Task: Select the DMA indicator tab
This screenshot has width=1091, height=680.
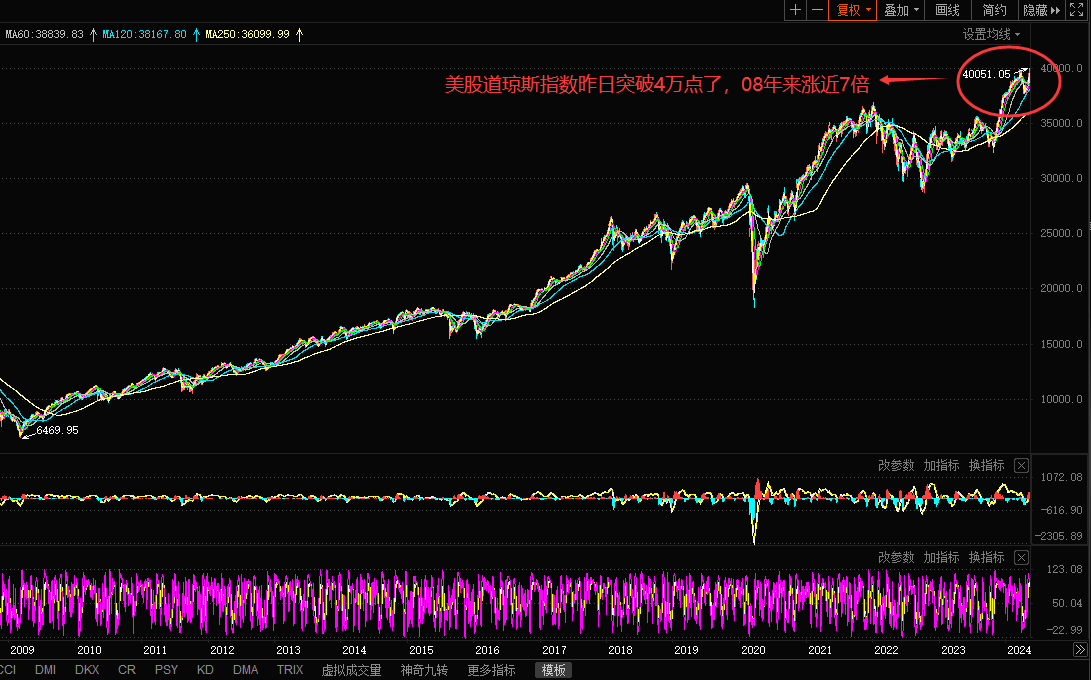Action: (x=246, y=670)
